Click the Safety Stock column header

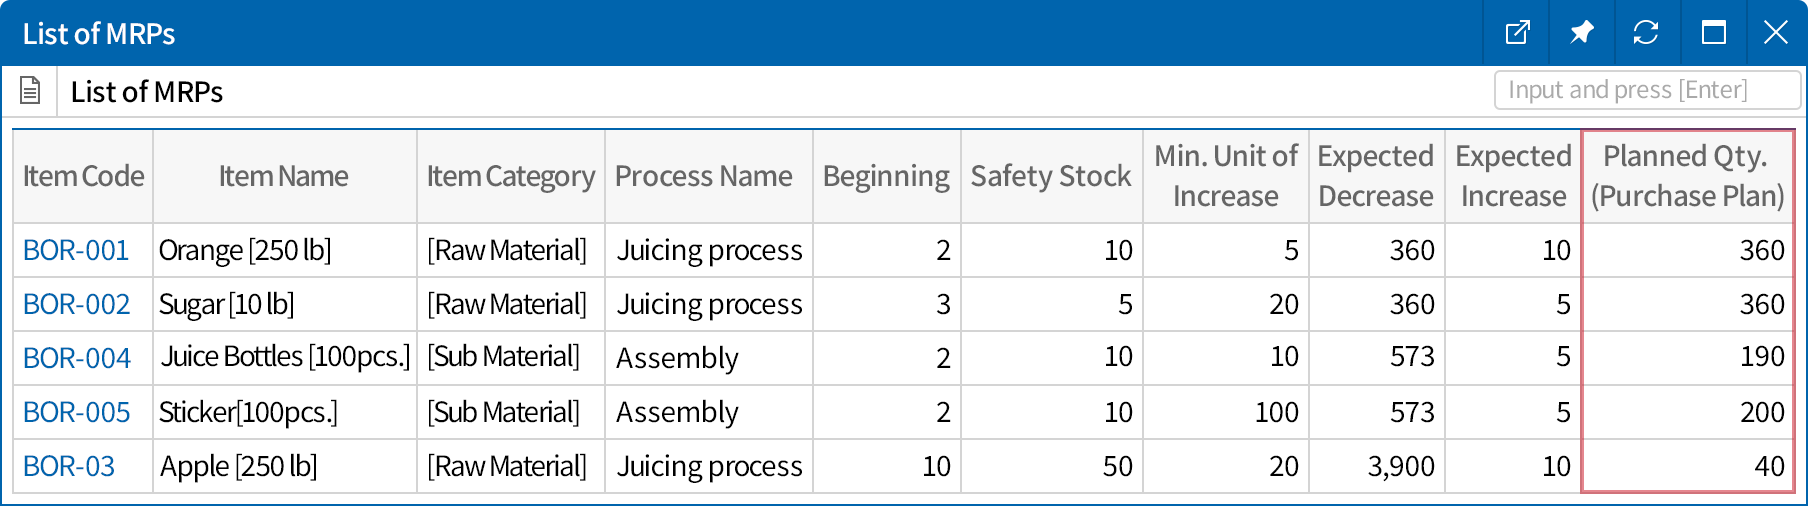coord(1050,177)
